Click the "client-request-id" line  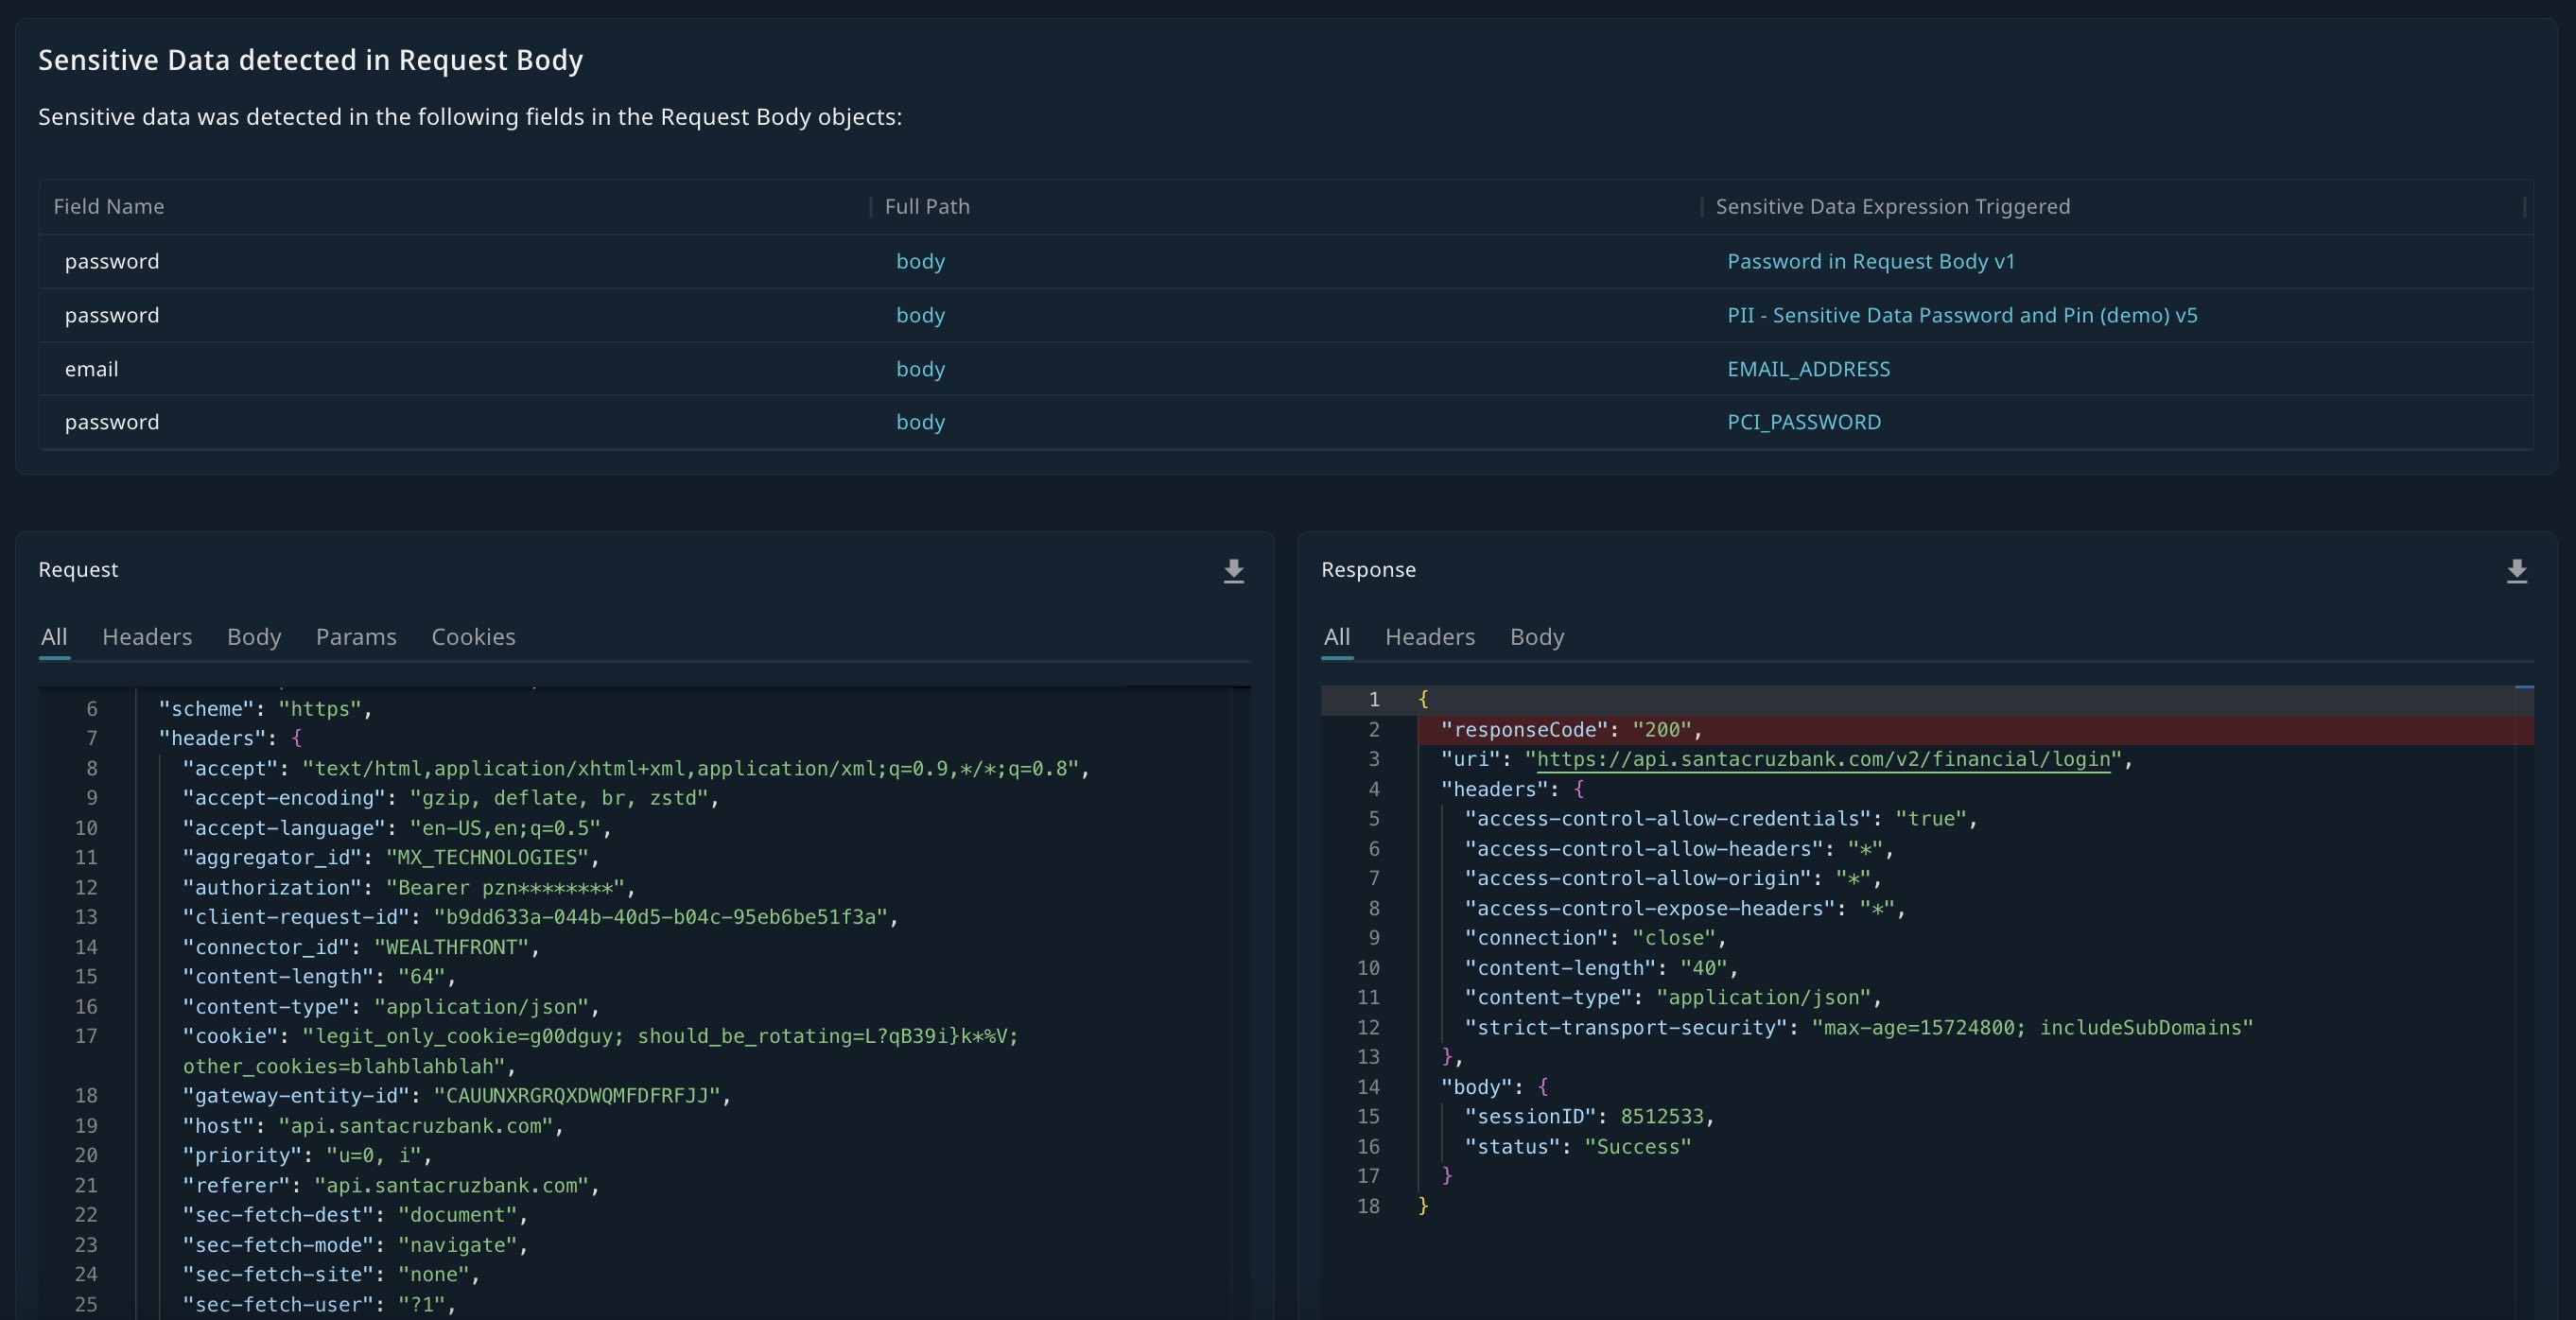coord(540,917)
